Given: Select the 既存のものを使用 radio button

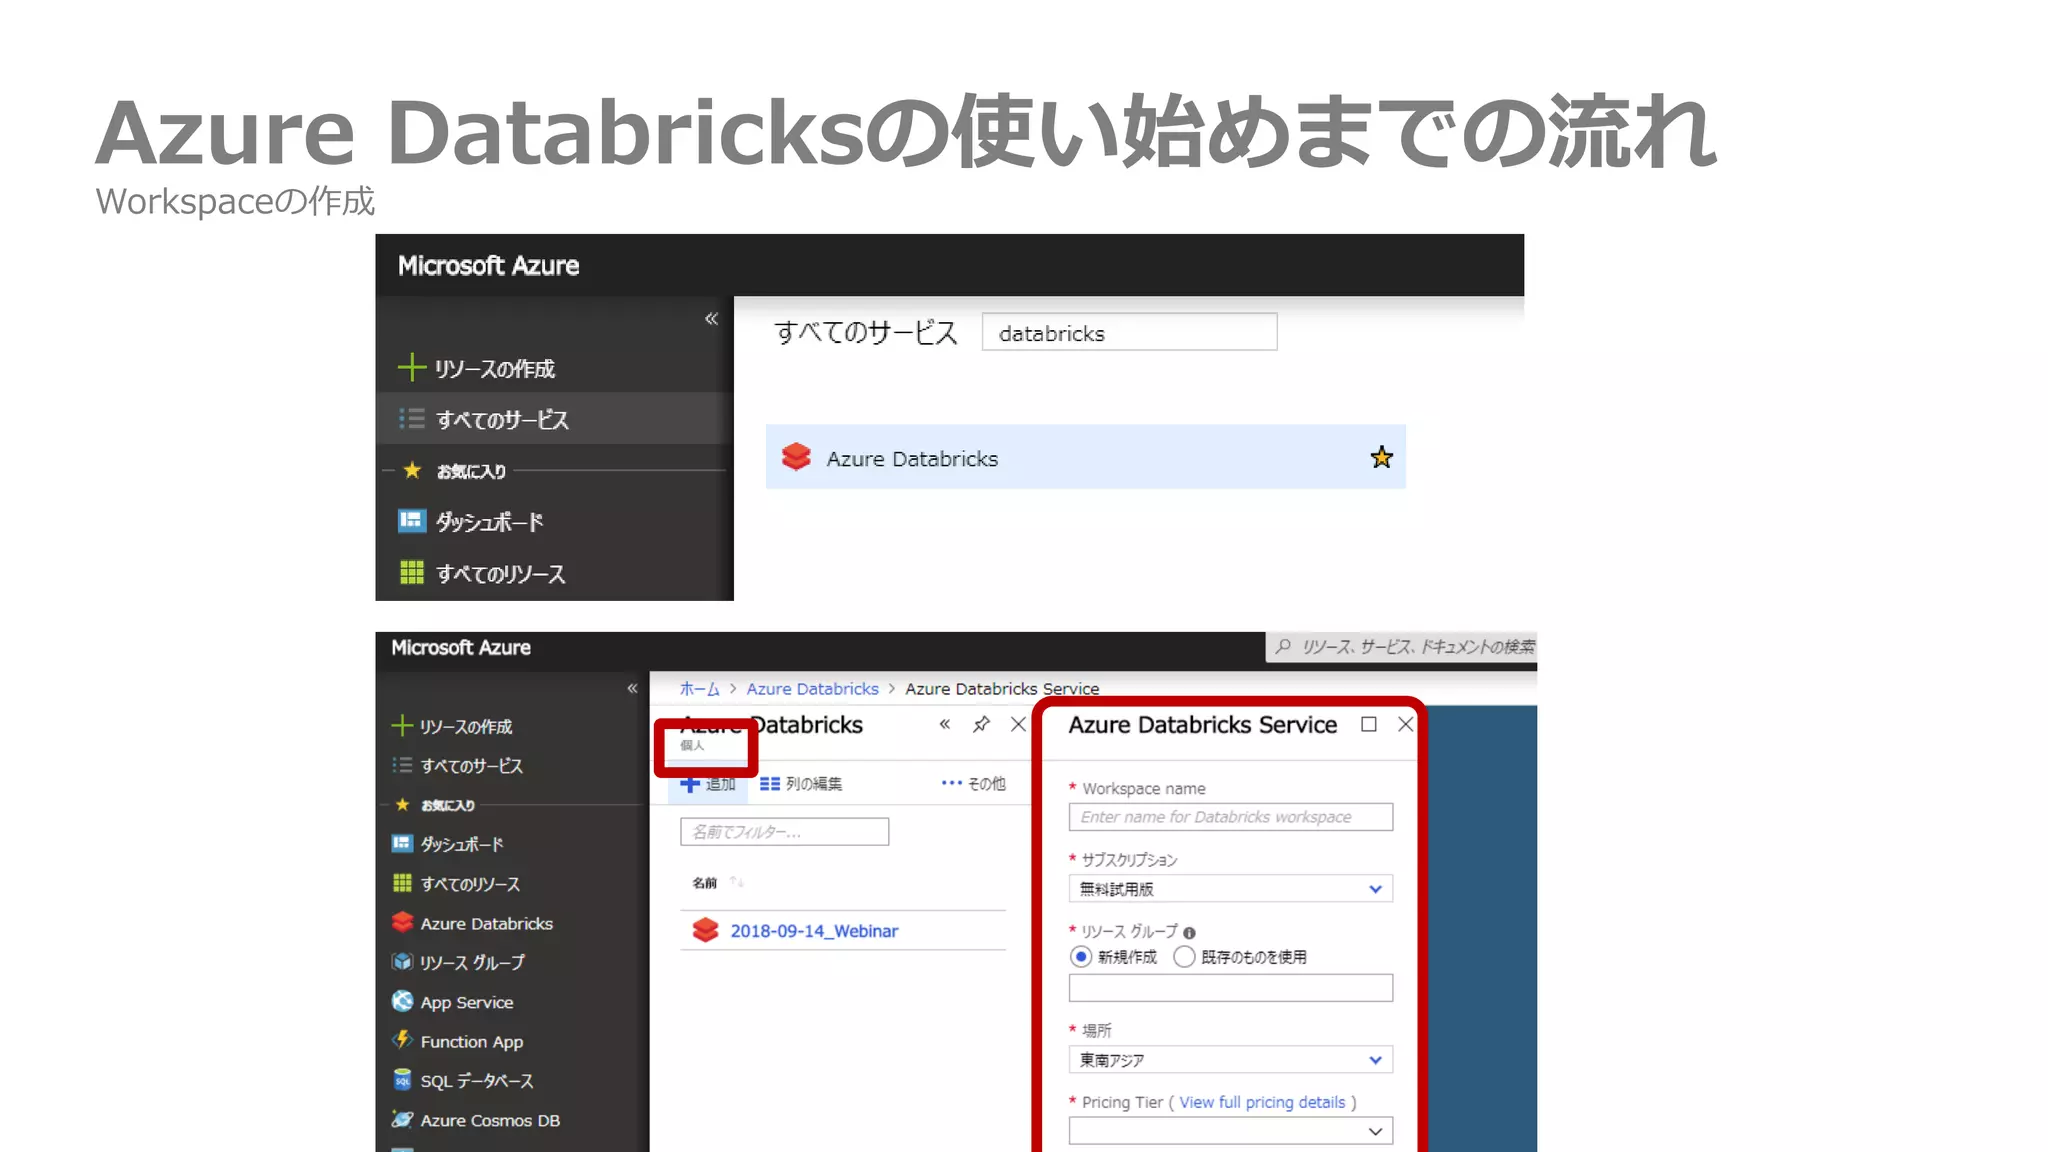Looking at the screenshot, I should tap(1184, 957).
